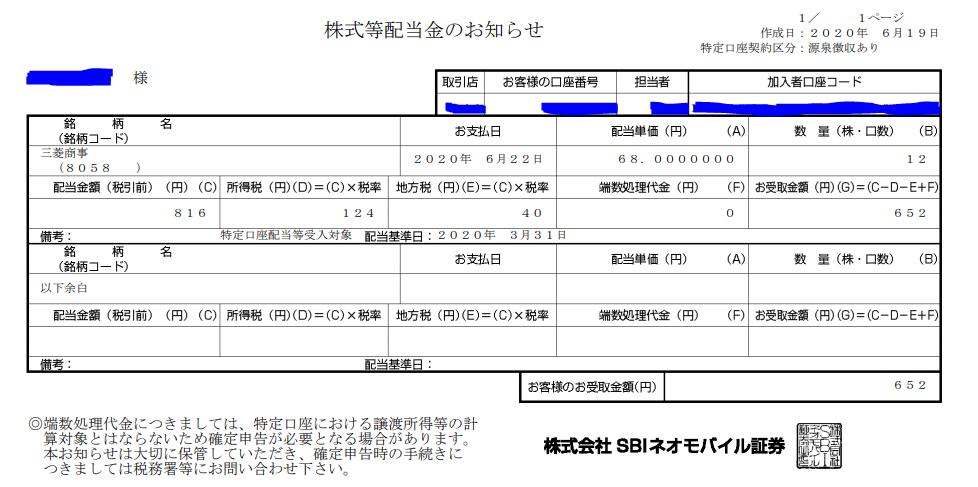Screen dimensions: 978x487
Task: Select the stock code (8058)
Action: click(100, 168)
